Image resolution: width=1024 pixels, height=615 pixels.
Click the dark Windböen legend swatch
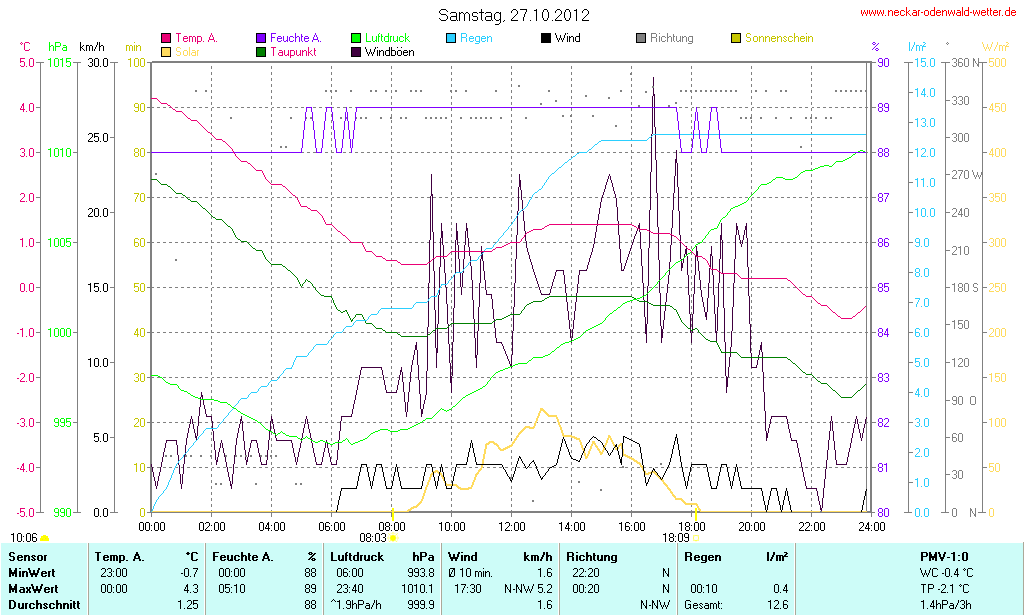click(x=357, y=51)
